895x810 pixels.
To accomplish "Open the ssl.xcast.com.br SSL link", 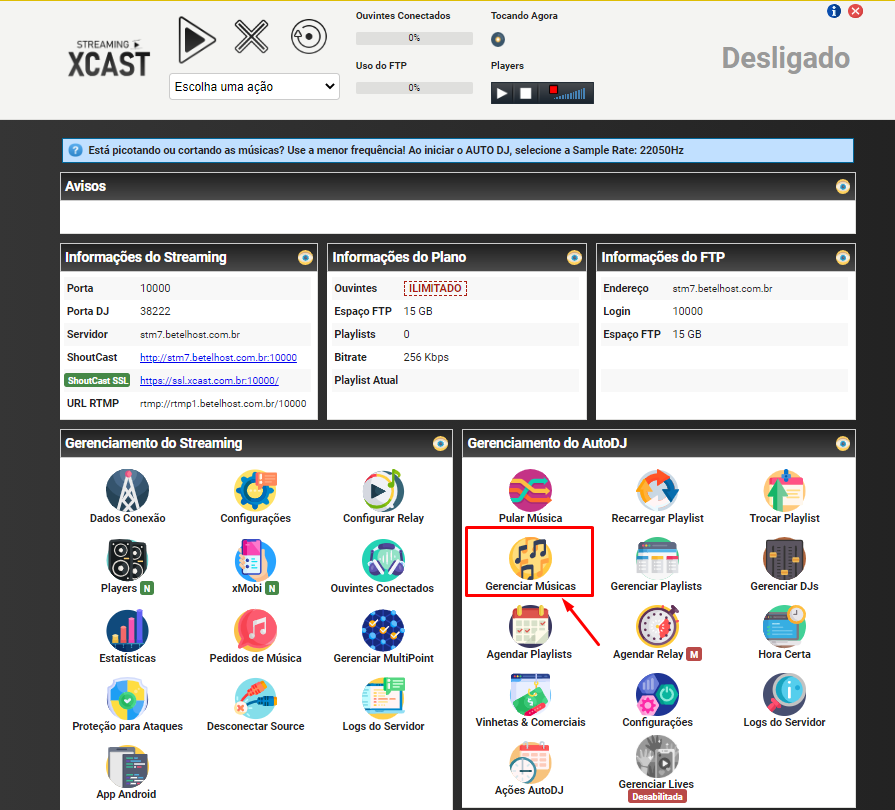I will [209, 380].
